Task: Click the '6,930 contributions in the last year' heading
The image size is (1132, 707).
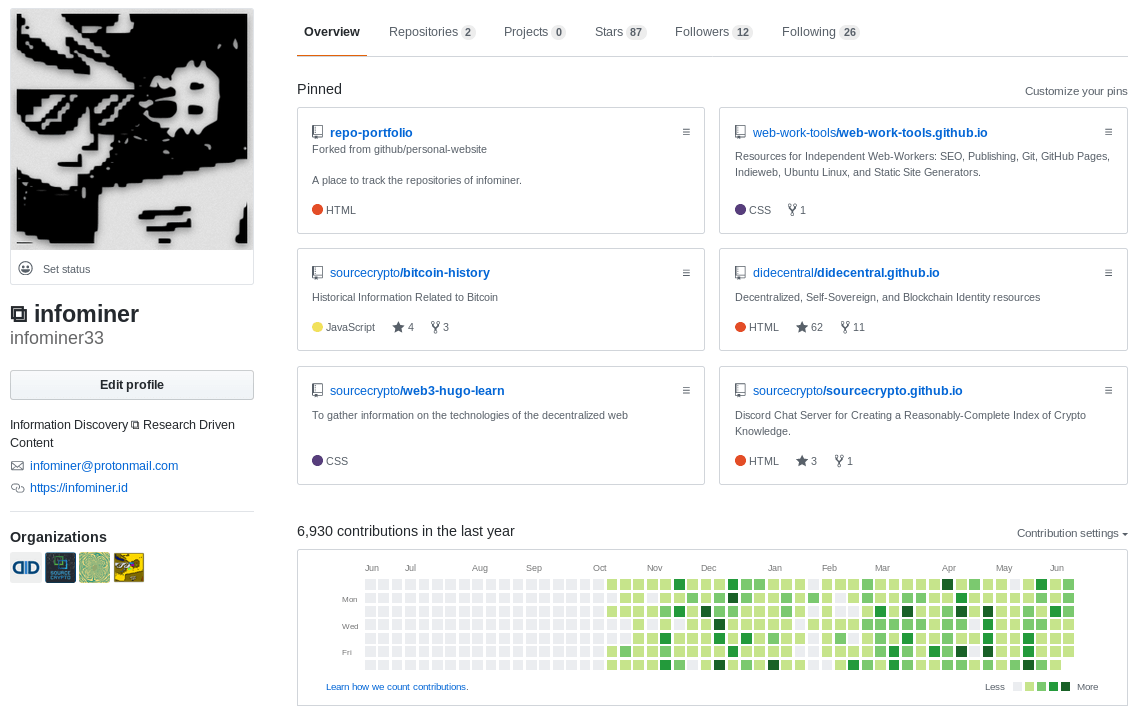Action: 406,531
